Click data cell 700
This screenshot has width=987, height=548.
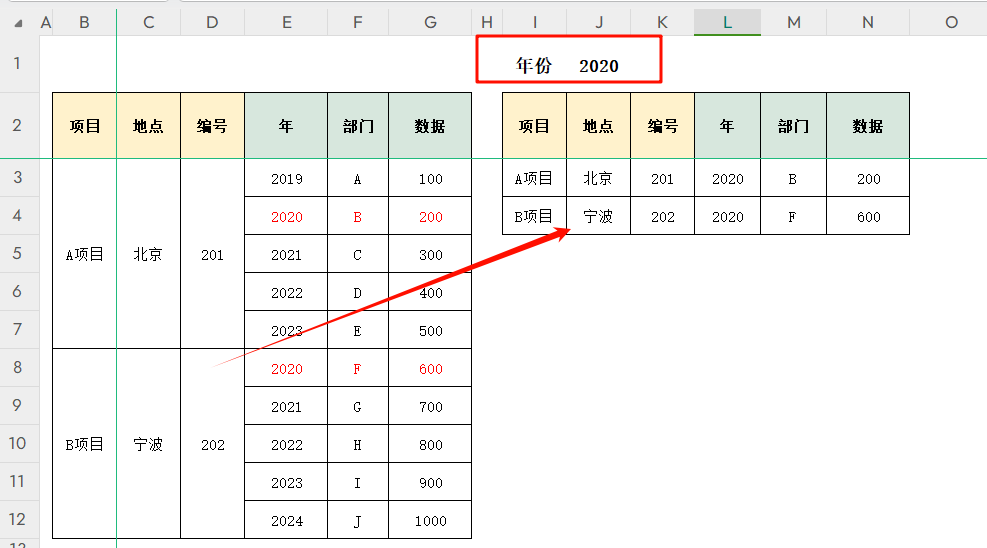click(x=430, y=406)
